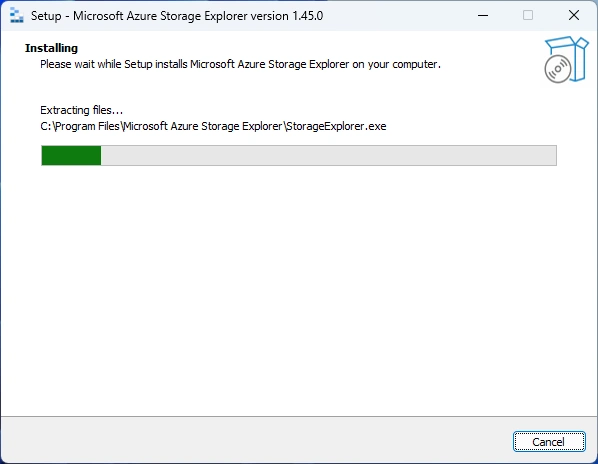This screenshot has height=464, width=598.
Task: Click Microsoft Azure Storage Explorer in title text
Action: tap(160, 16)
